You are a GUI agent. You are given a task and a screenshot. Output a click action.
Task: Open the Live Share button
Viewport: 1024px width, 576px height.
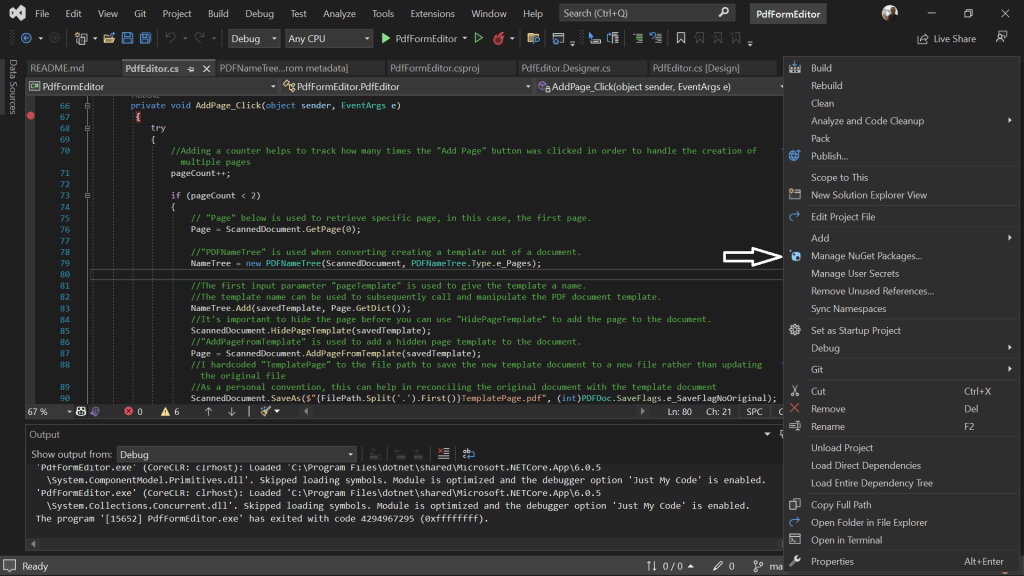point(946,39)
